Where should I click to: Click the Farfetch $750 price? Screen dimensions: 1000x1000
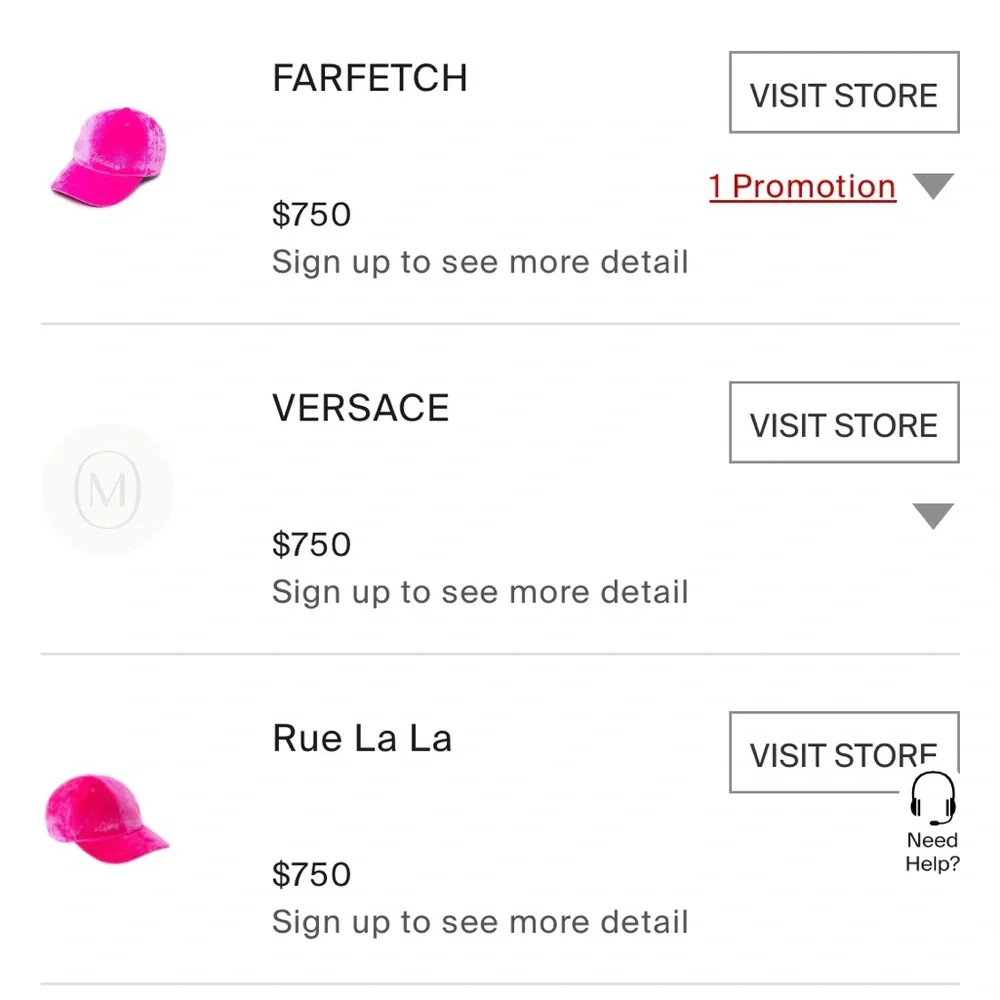[312, 214]
